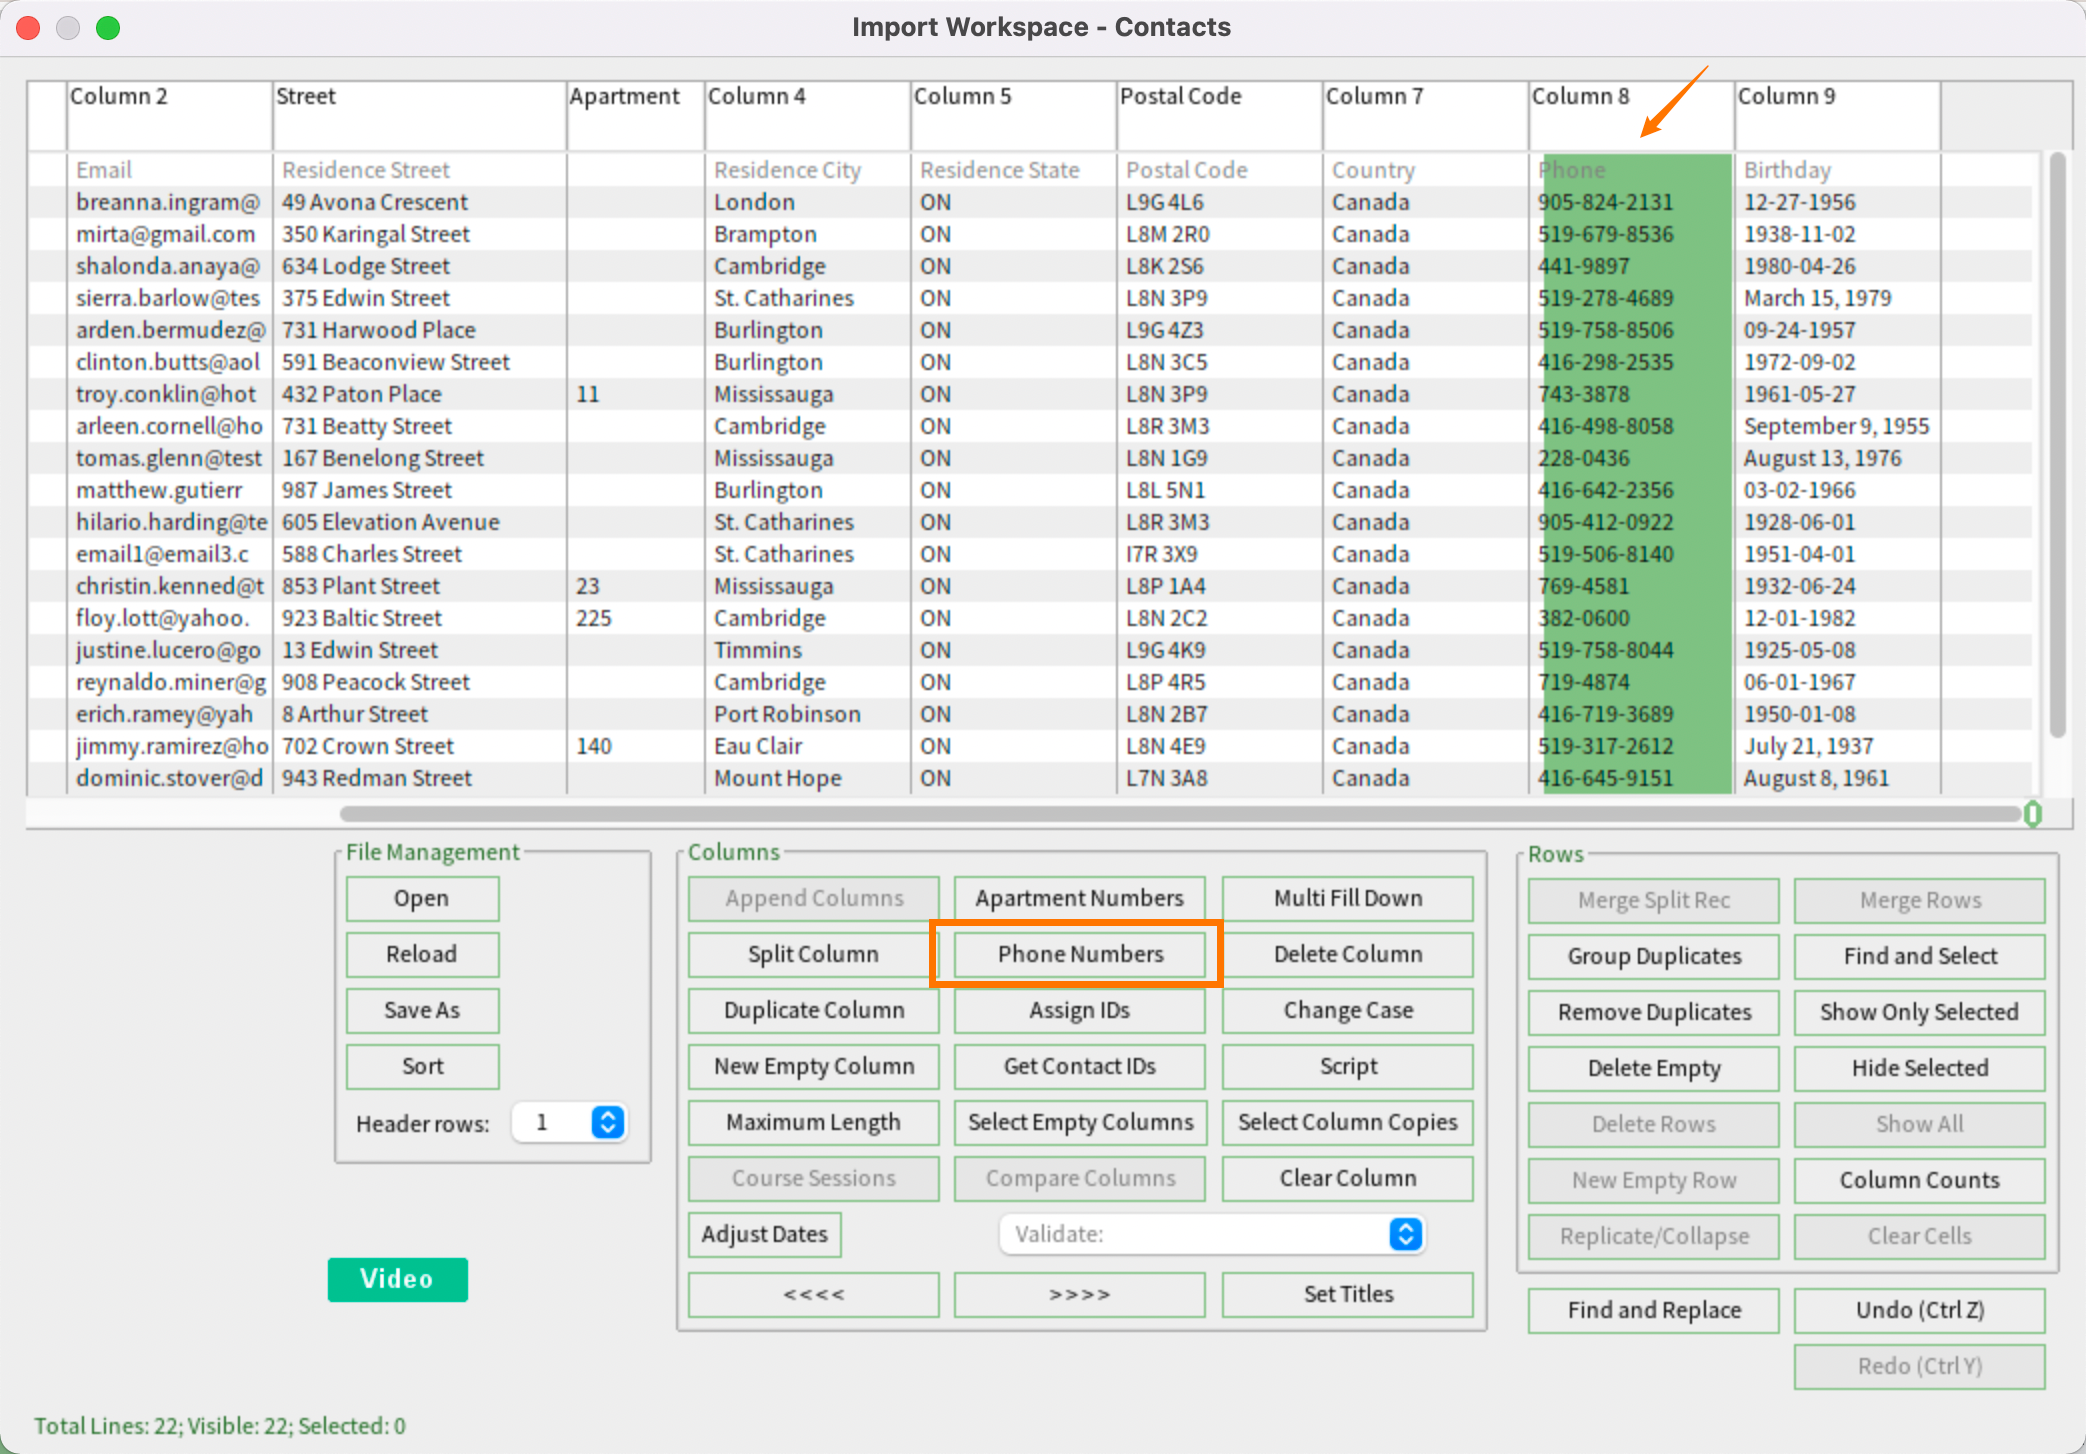Click the Save As button
This screenshot has height=1454, width=2086.
tap(422, 1010)
